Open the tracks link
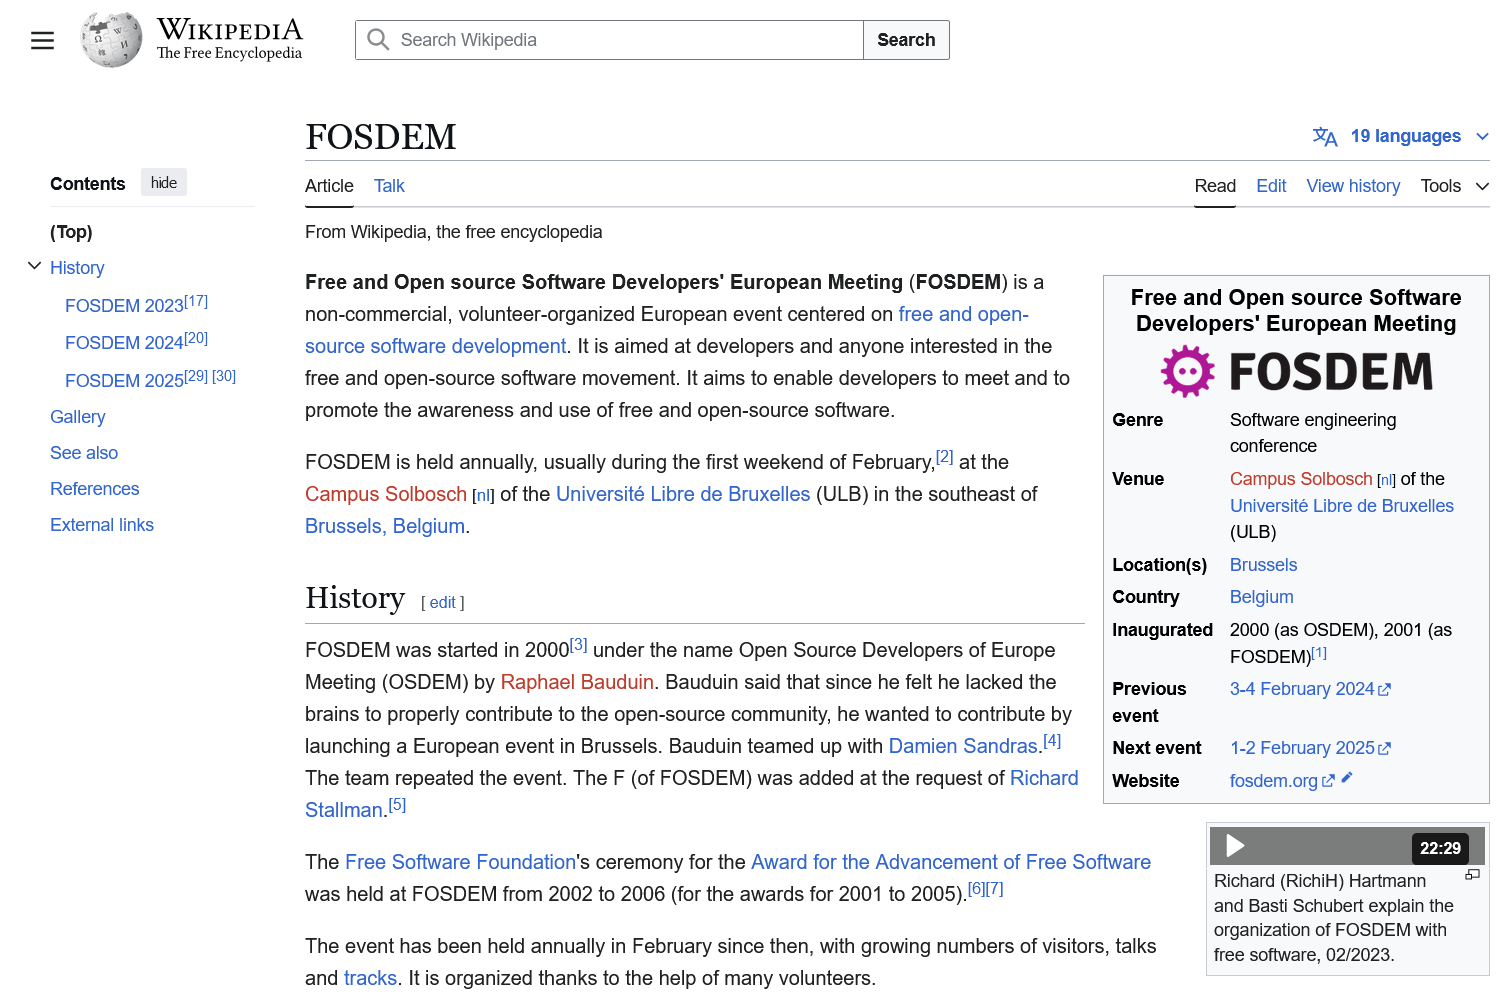Image resolution: width=1508 pixels, height=995 pixels. [x=370, y=978]
